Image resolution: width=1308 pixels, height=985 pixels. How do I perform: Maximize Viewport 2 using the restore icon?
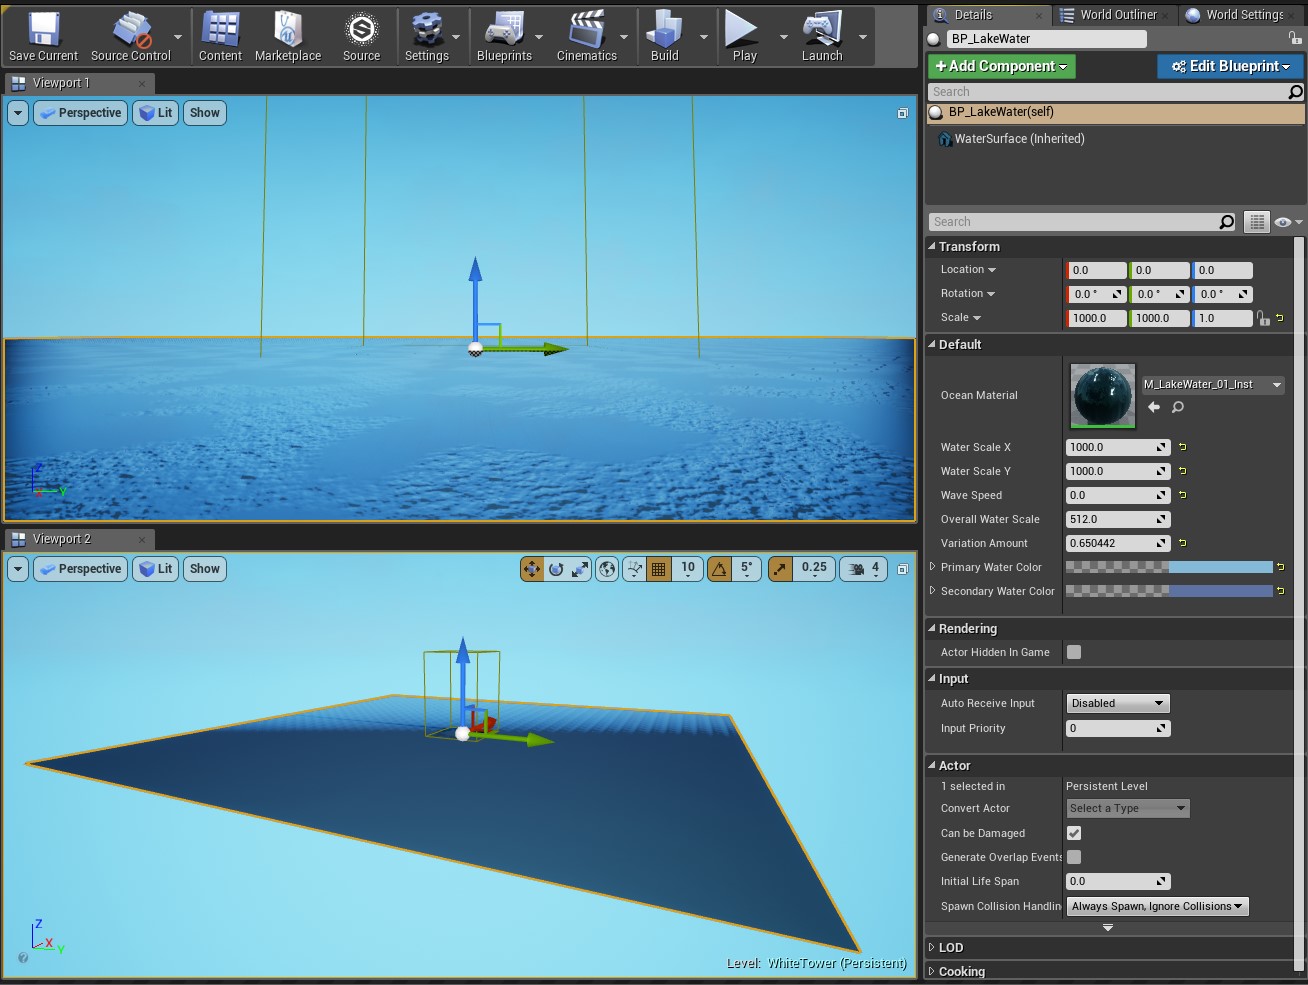click(902, 569)
